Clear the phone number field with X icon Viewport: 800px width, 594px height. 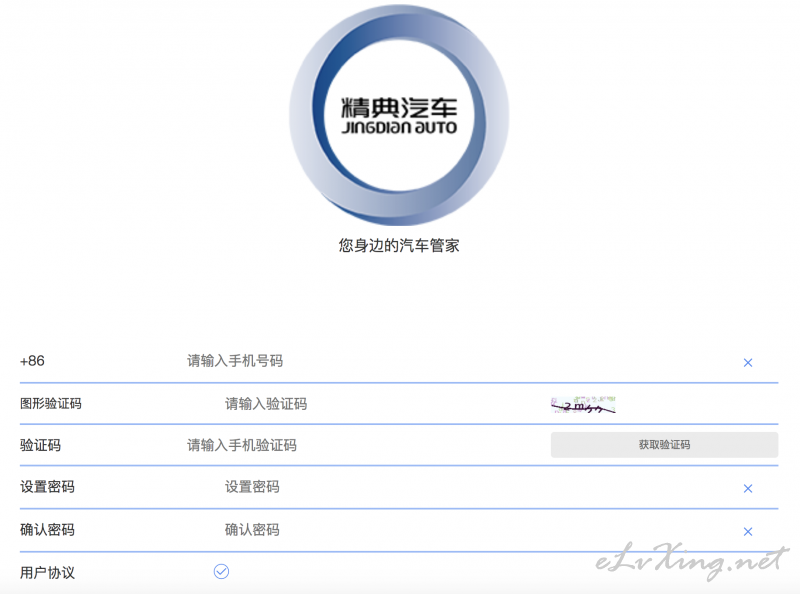click(747, 362)
